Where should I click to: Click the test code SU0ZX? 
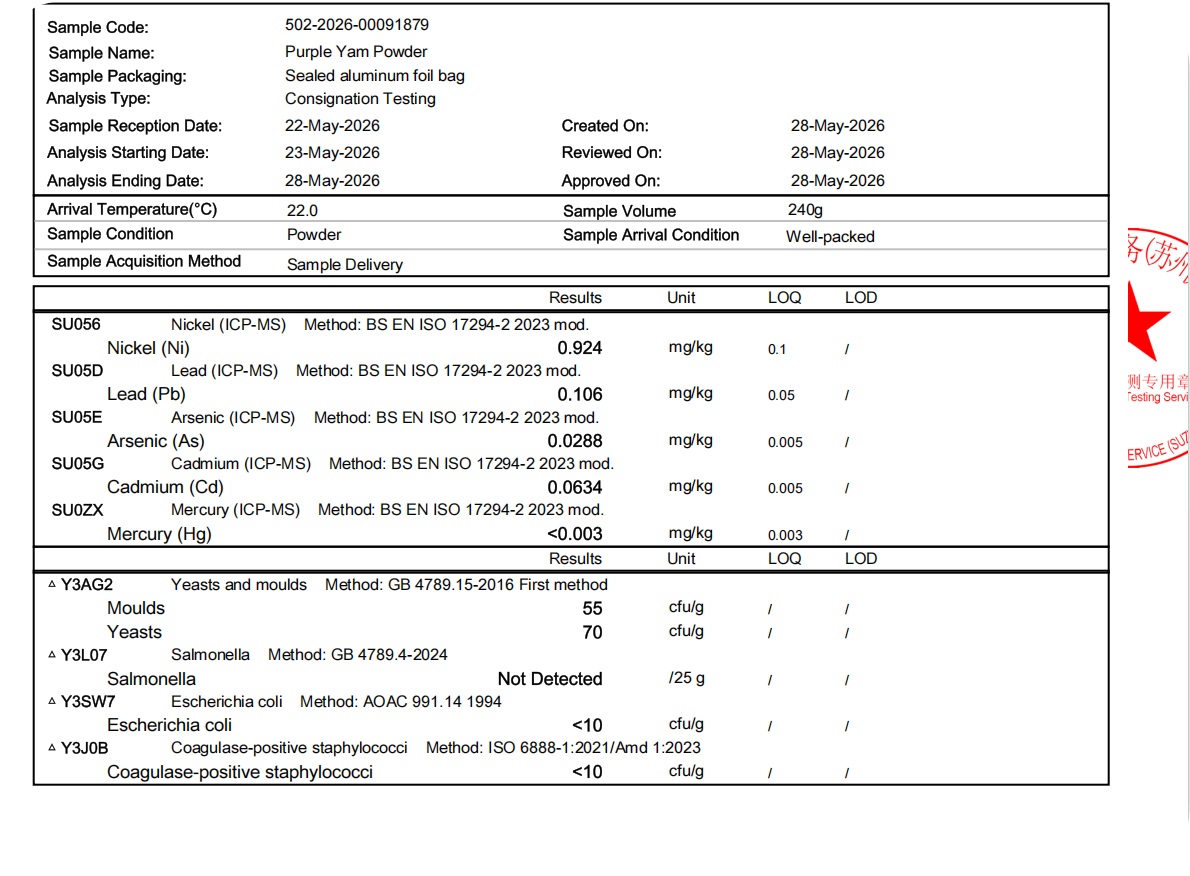click(x=77, y=510)
